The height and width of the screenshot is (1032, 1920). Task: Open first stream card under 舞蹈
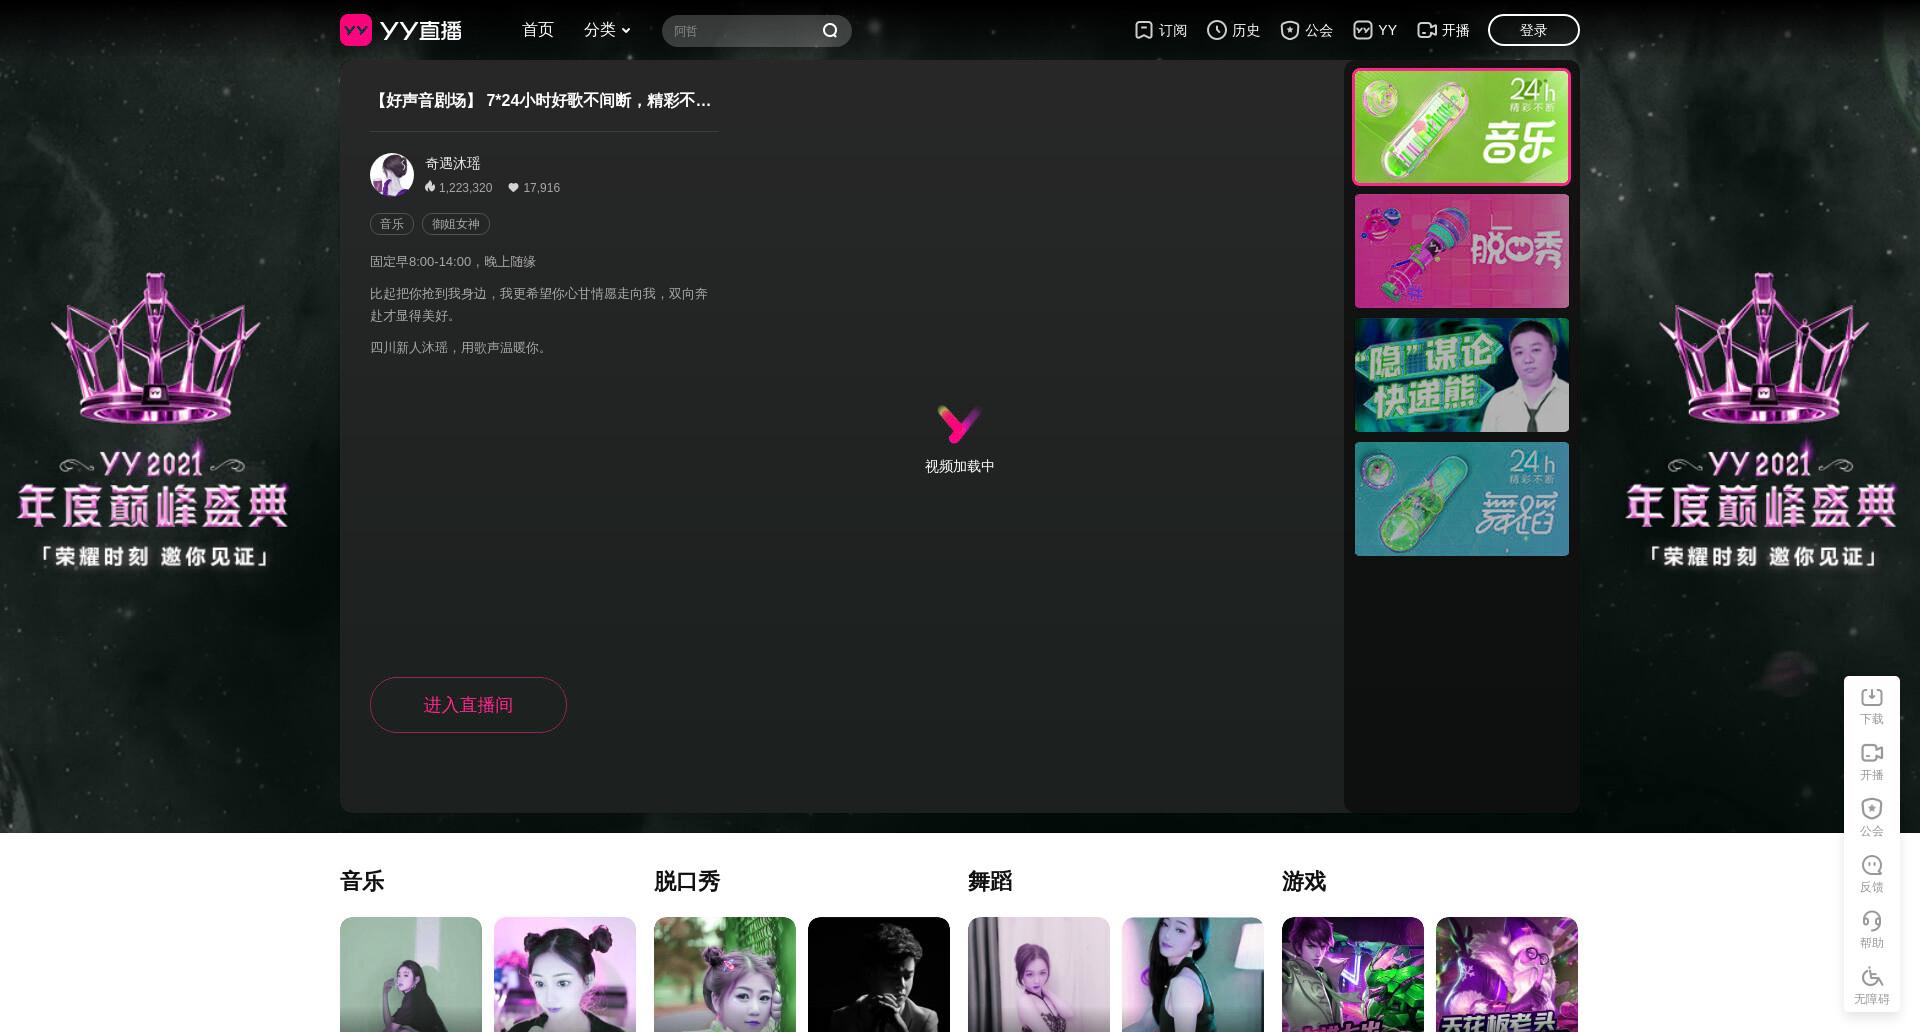point(1039,974)
